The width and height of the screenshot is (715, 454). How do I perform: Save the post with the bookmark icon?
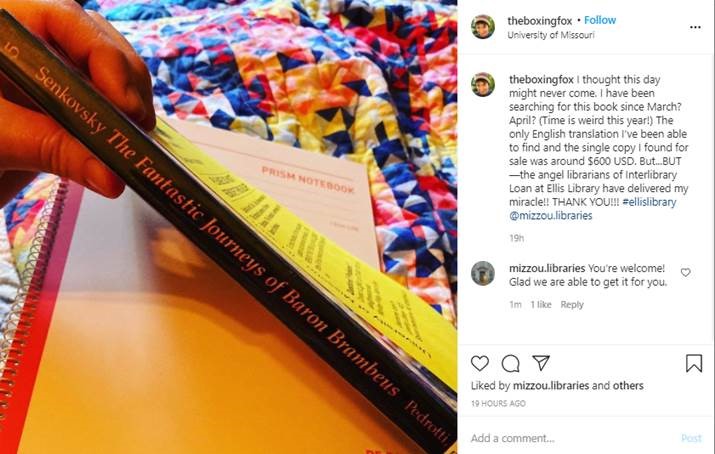coord(694,363)
